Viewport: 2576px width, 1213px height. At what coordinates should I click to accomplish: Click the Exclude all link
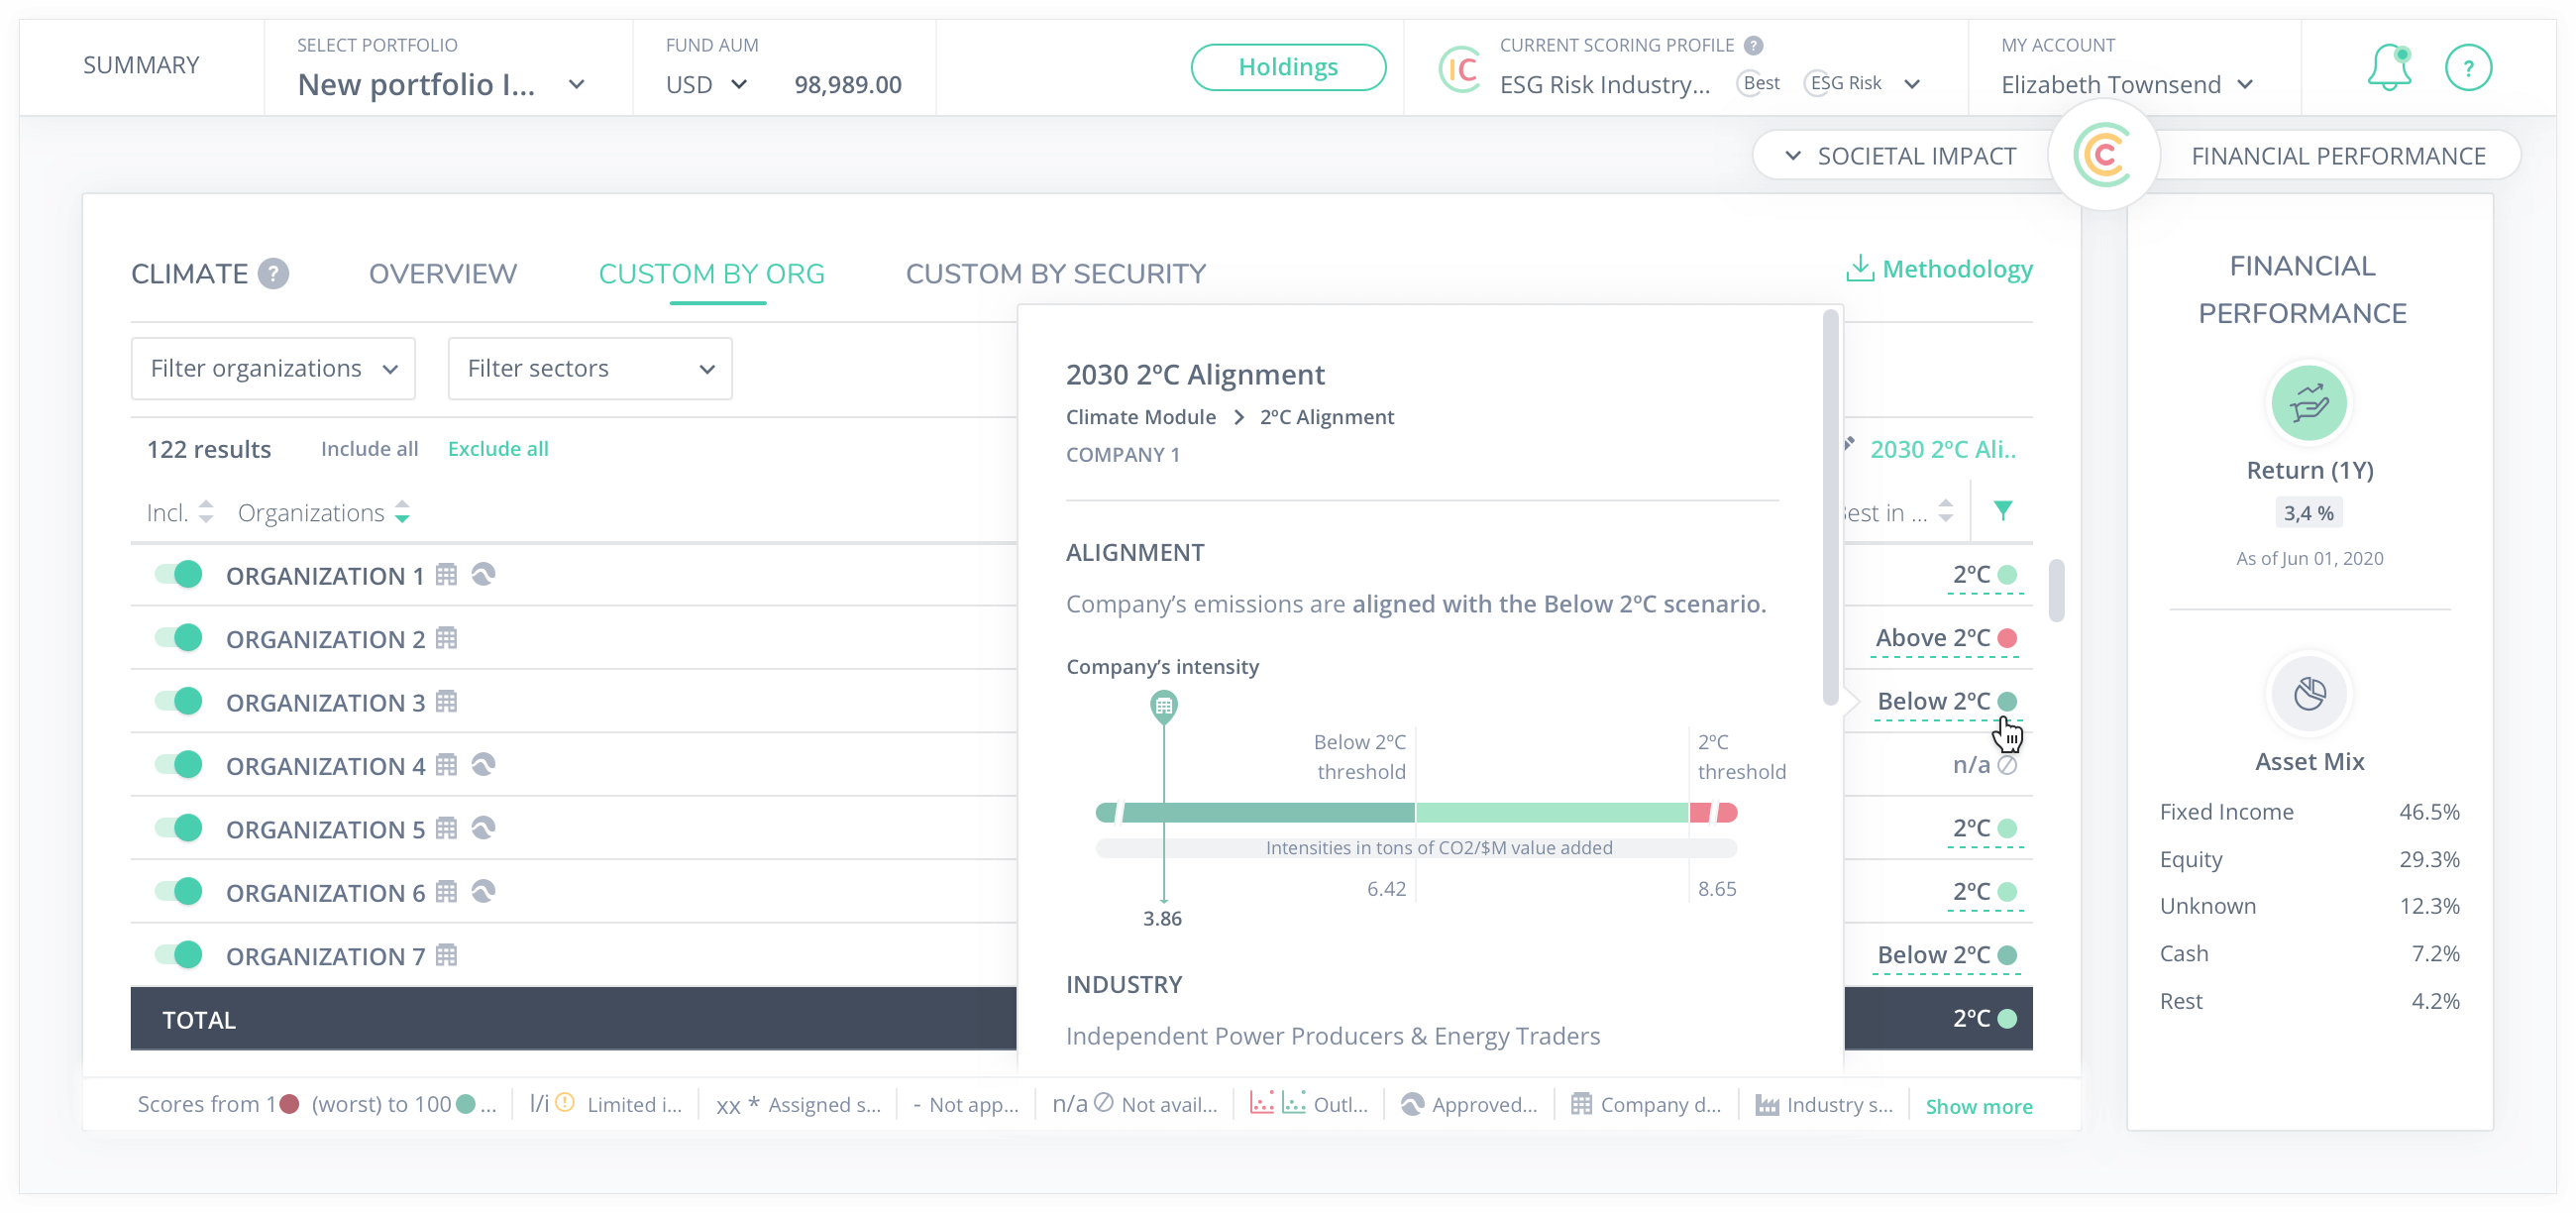(498, 449)
